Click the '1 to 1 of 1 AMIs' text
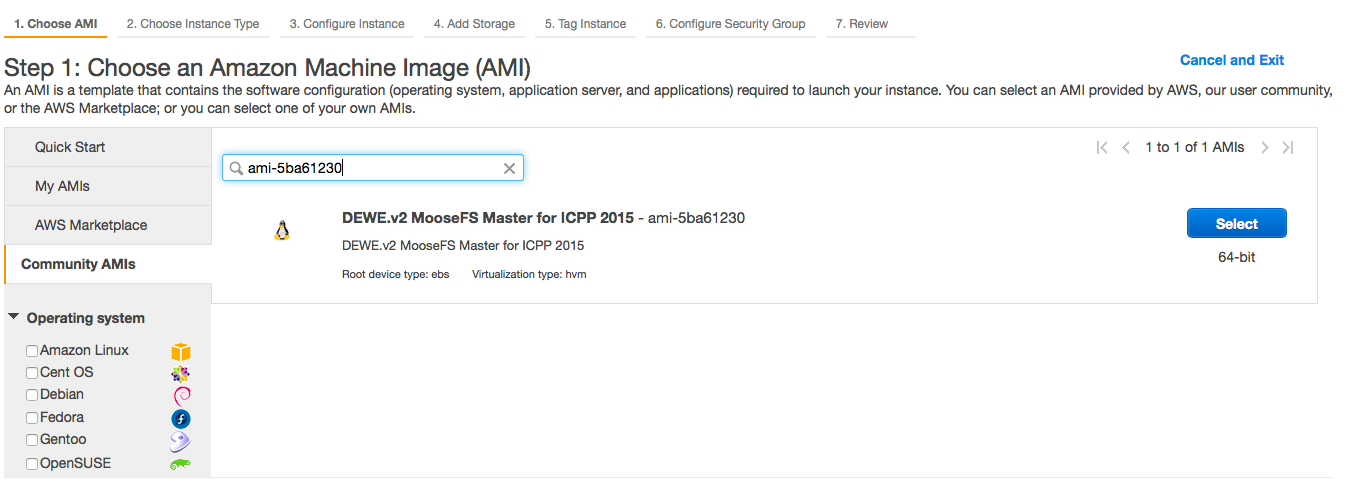The width and height of the screenshot is (1348, 487). point(1195,147)
